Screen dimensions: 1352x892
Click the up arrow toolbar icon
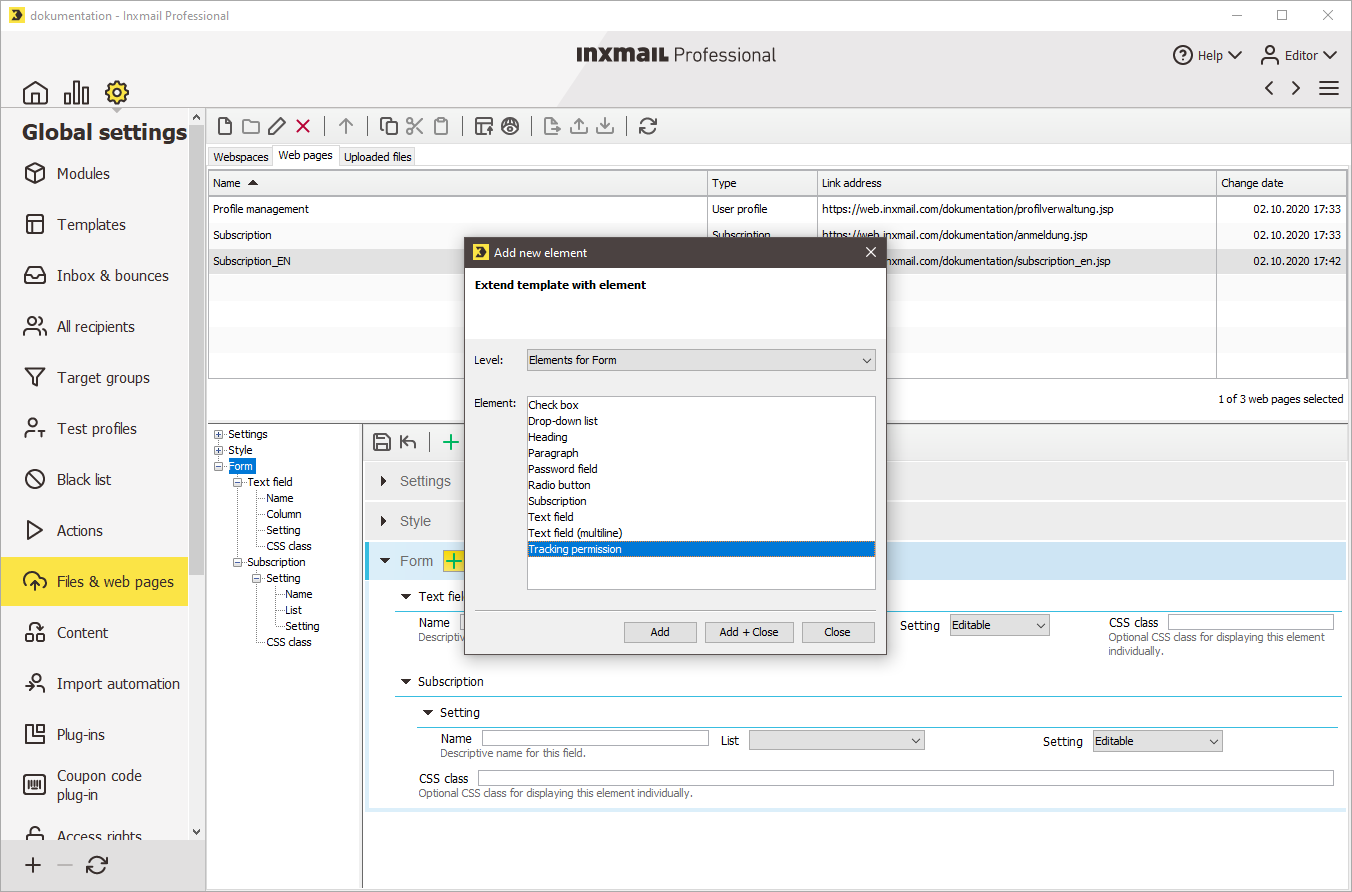tap(346, 126)
